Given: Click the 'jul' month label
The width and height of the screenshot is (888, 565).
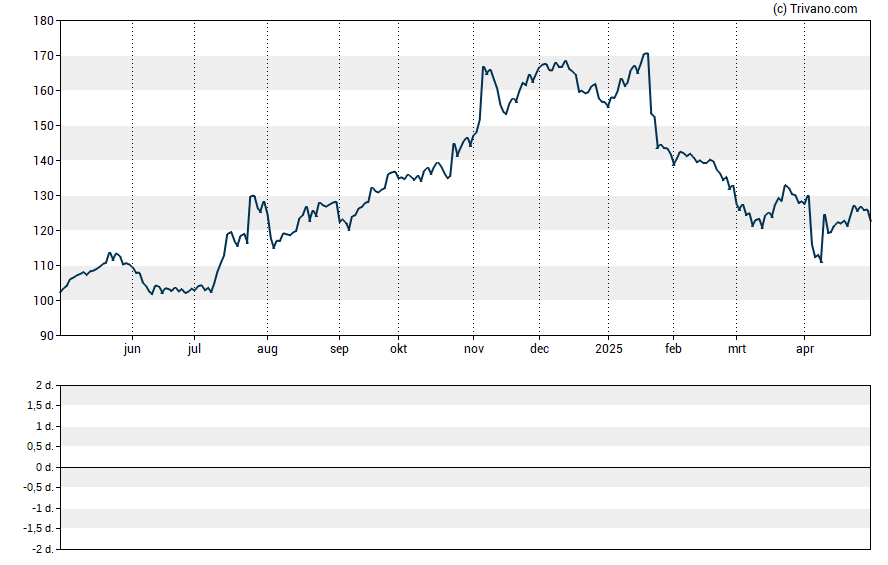Looking at the screenshot, I should (x=194, y=349).
